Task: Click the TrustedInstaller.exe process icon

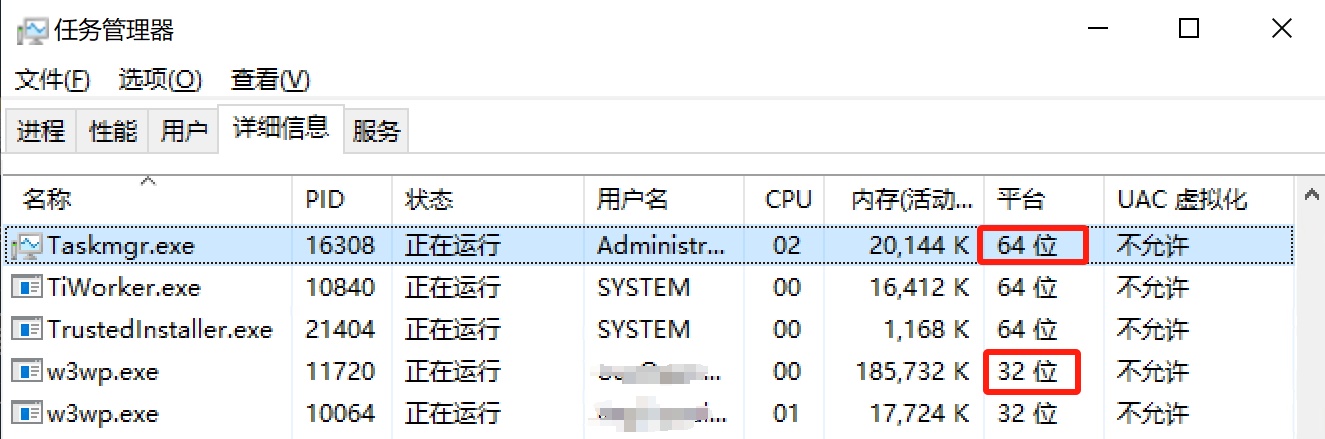Action: [28, 330]
